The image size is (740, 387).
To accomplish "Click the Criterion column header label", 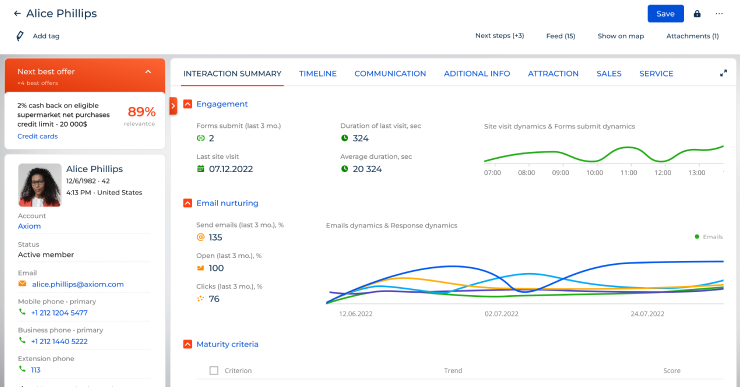I will (238, 370).
